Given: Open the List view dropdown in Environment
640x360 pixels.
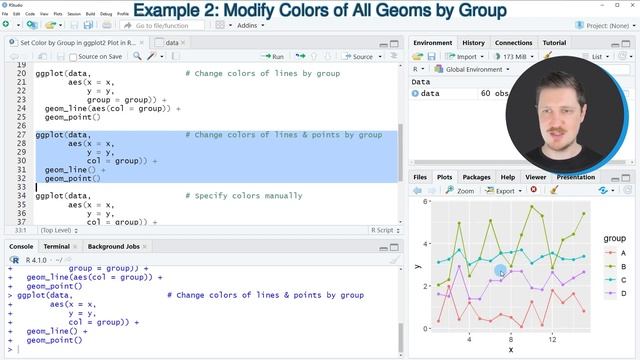Looking at the screenshot, I should (596, 56).
